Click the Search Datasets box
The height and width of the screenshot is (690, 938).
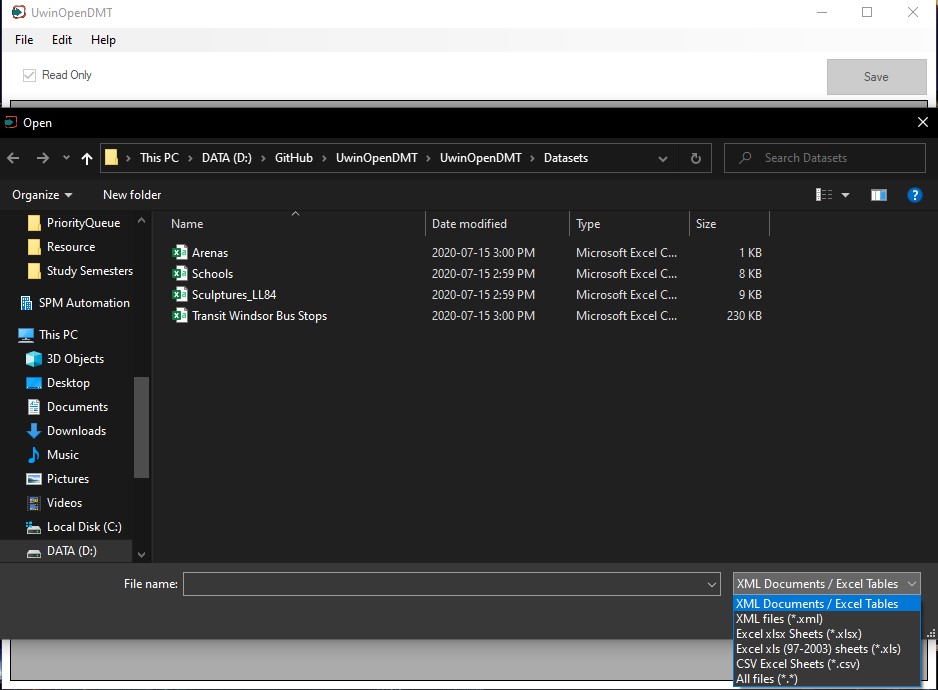824,158
